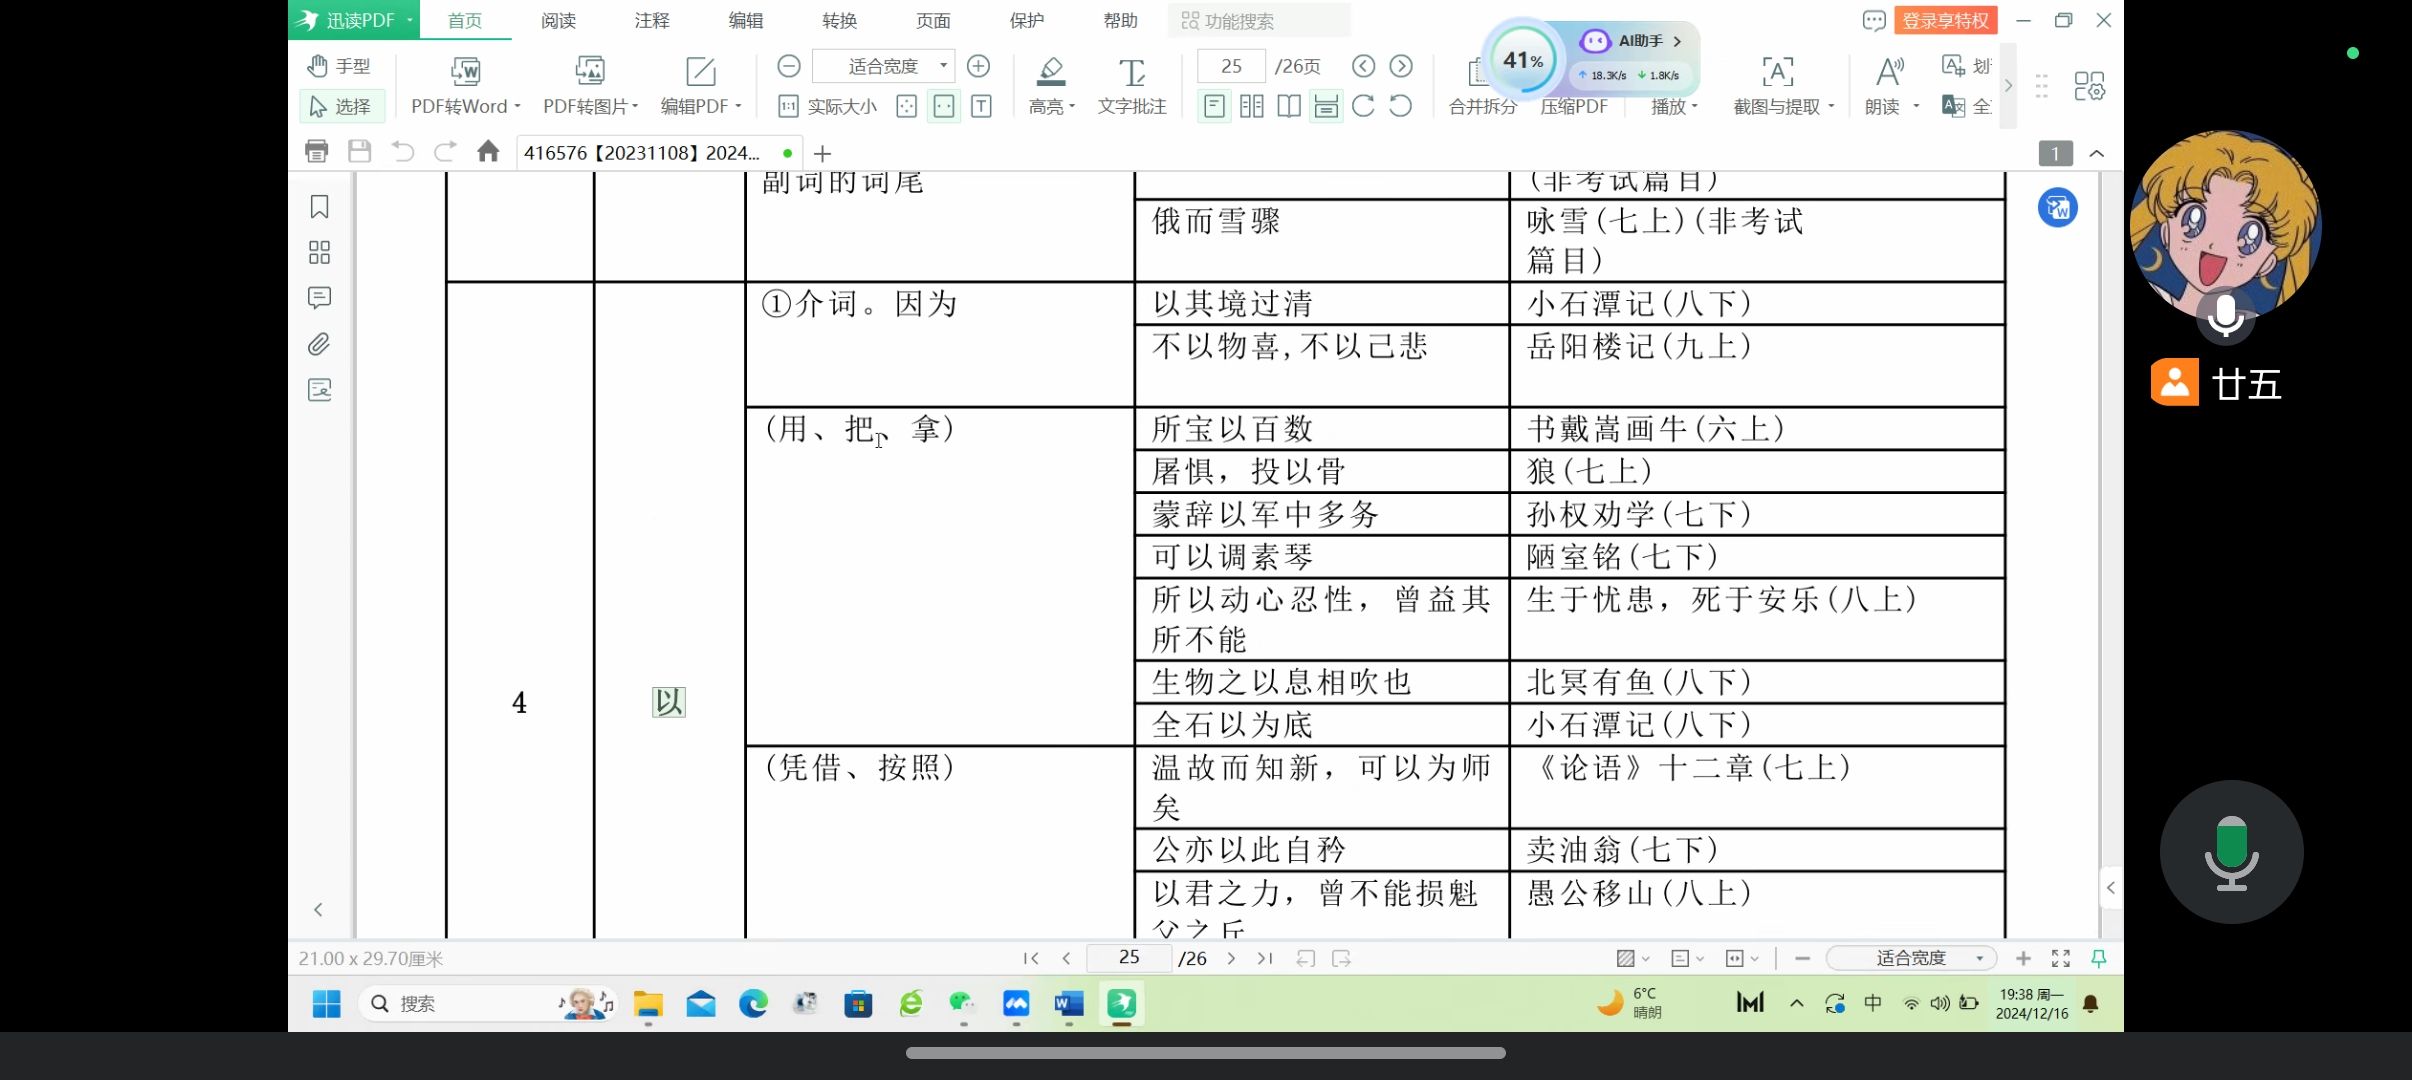
Task: Switch to the 转换 menu tab
Action: point(839,21)
